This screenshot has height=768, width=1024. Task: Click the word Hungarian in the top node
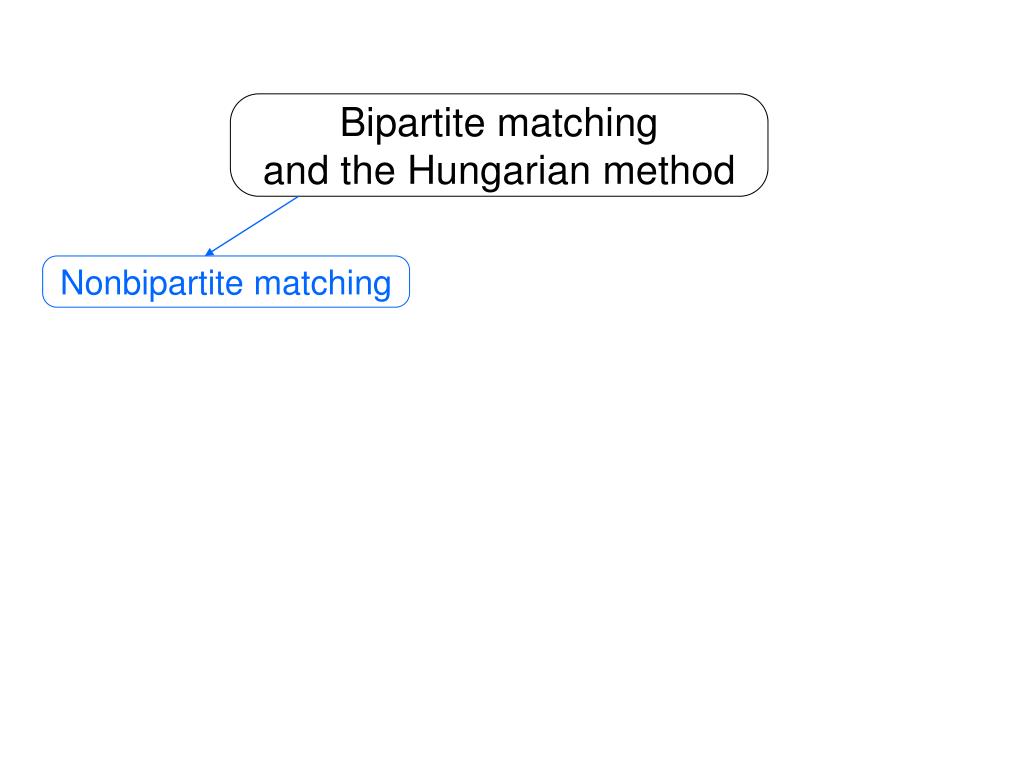(499, 172)
